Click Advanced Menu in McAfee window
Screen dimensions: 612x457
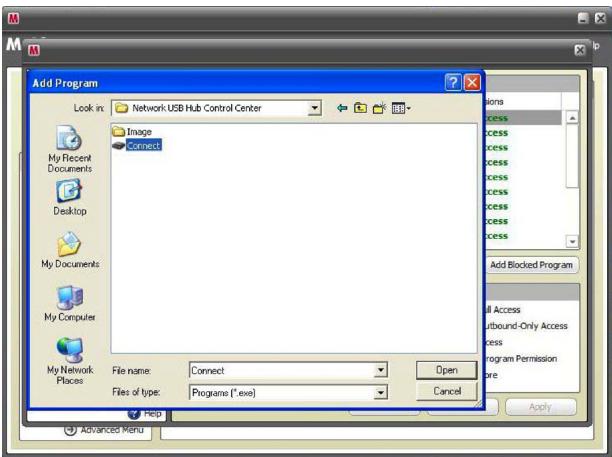(x=104, y=430)
